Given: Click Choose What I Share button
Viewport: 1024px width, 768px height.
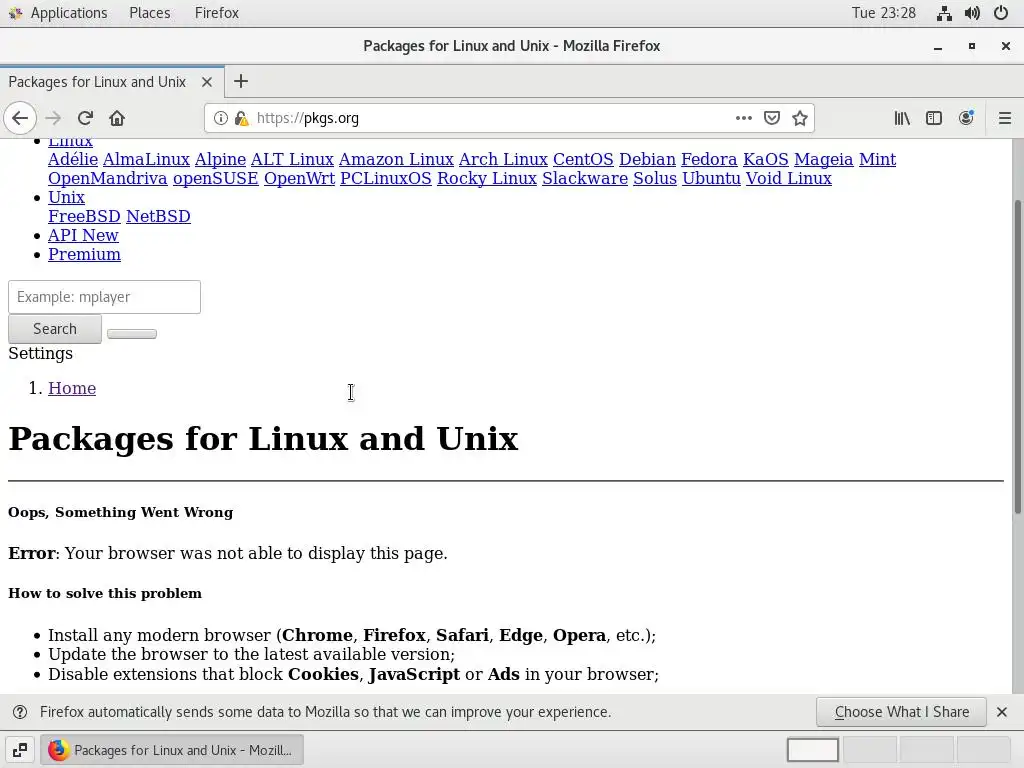Looking at the screenshot, I should tap(901, 712).
